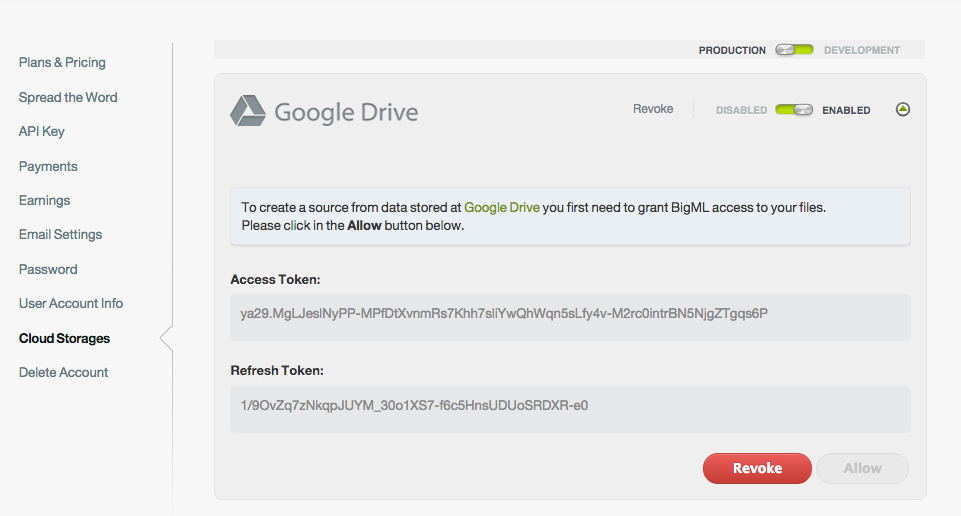Image resolution: width=961 pixels, height=516 pixels.
Task: Click the red Revoke button
Action: (x=757, y=468)
